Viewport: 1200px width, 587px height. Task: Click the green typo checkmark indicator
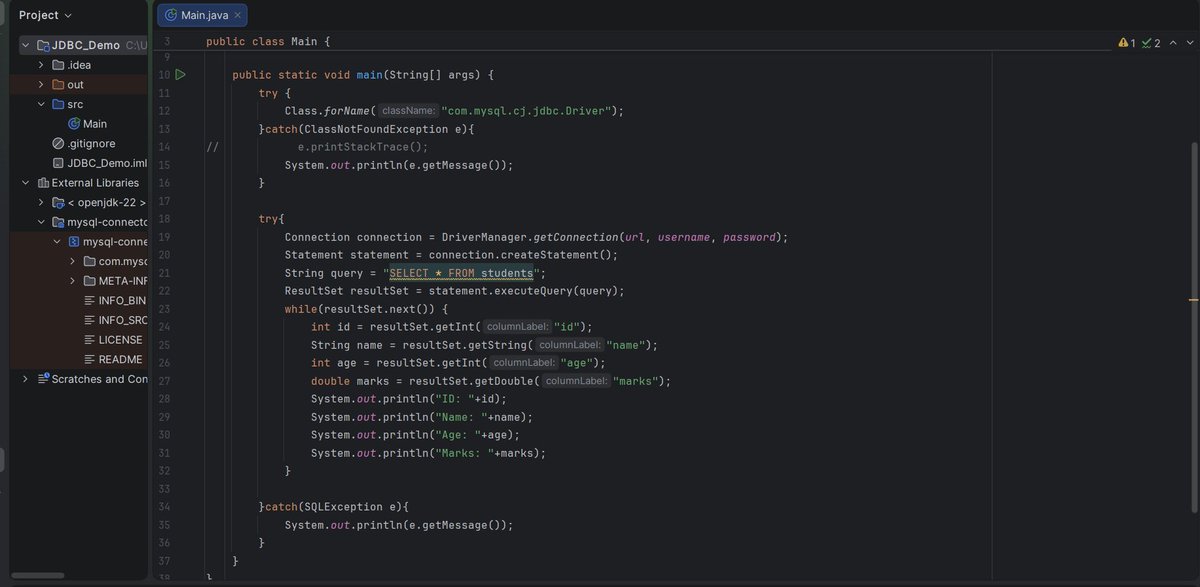tap(1147, 43)
